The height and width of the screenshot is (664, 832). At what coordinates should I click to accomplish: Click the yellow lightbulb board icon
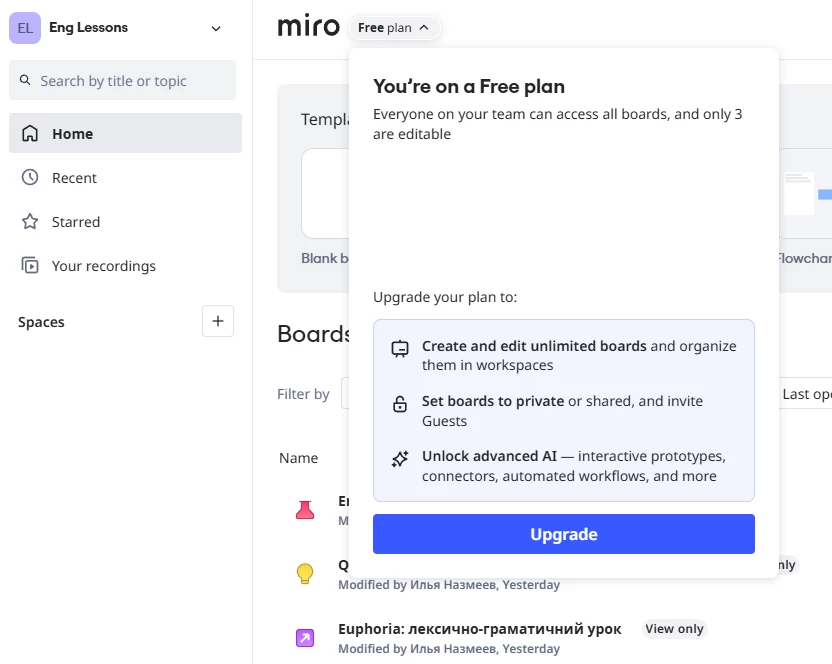click(305, 573)
